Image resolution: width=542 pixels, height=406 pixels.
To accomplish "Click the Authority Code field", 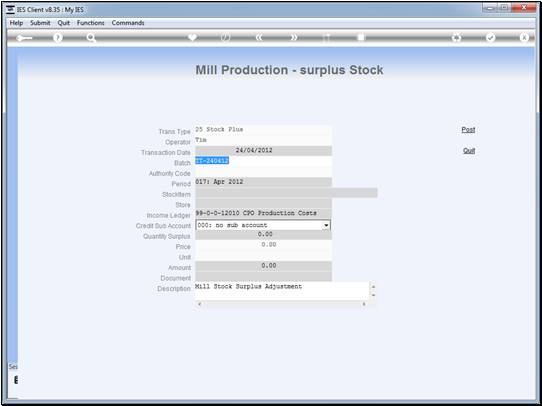I will pos(263,172).
